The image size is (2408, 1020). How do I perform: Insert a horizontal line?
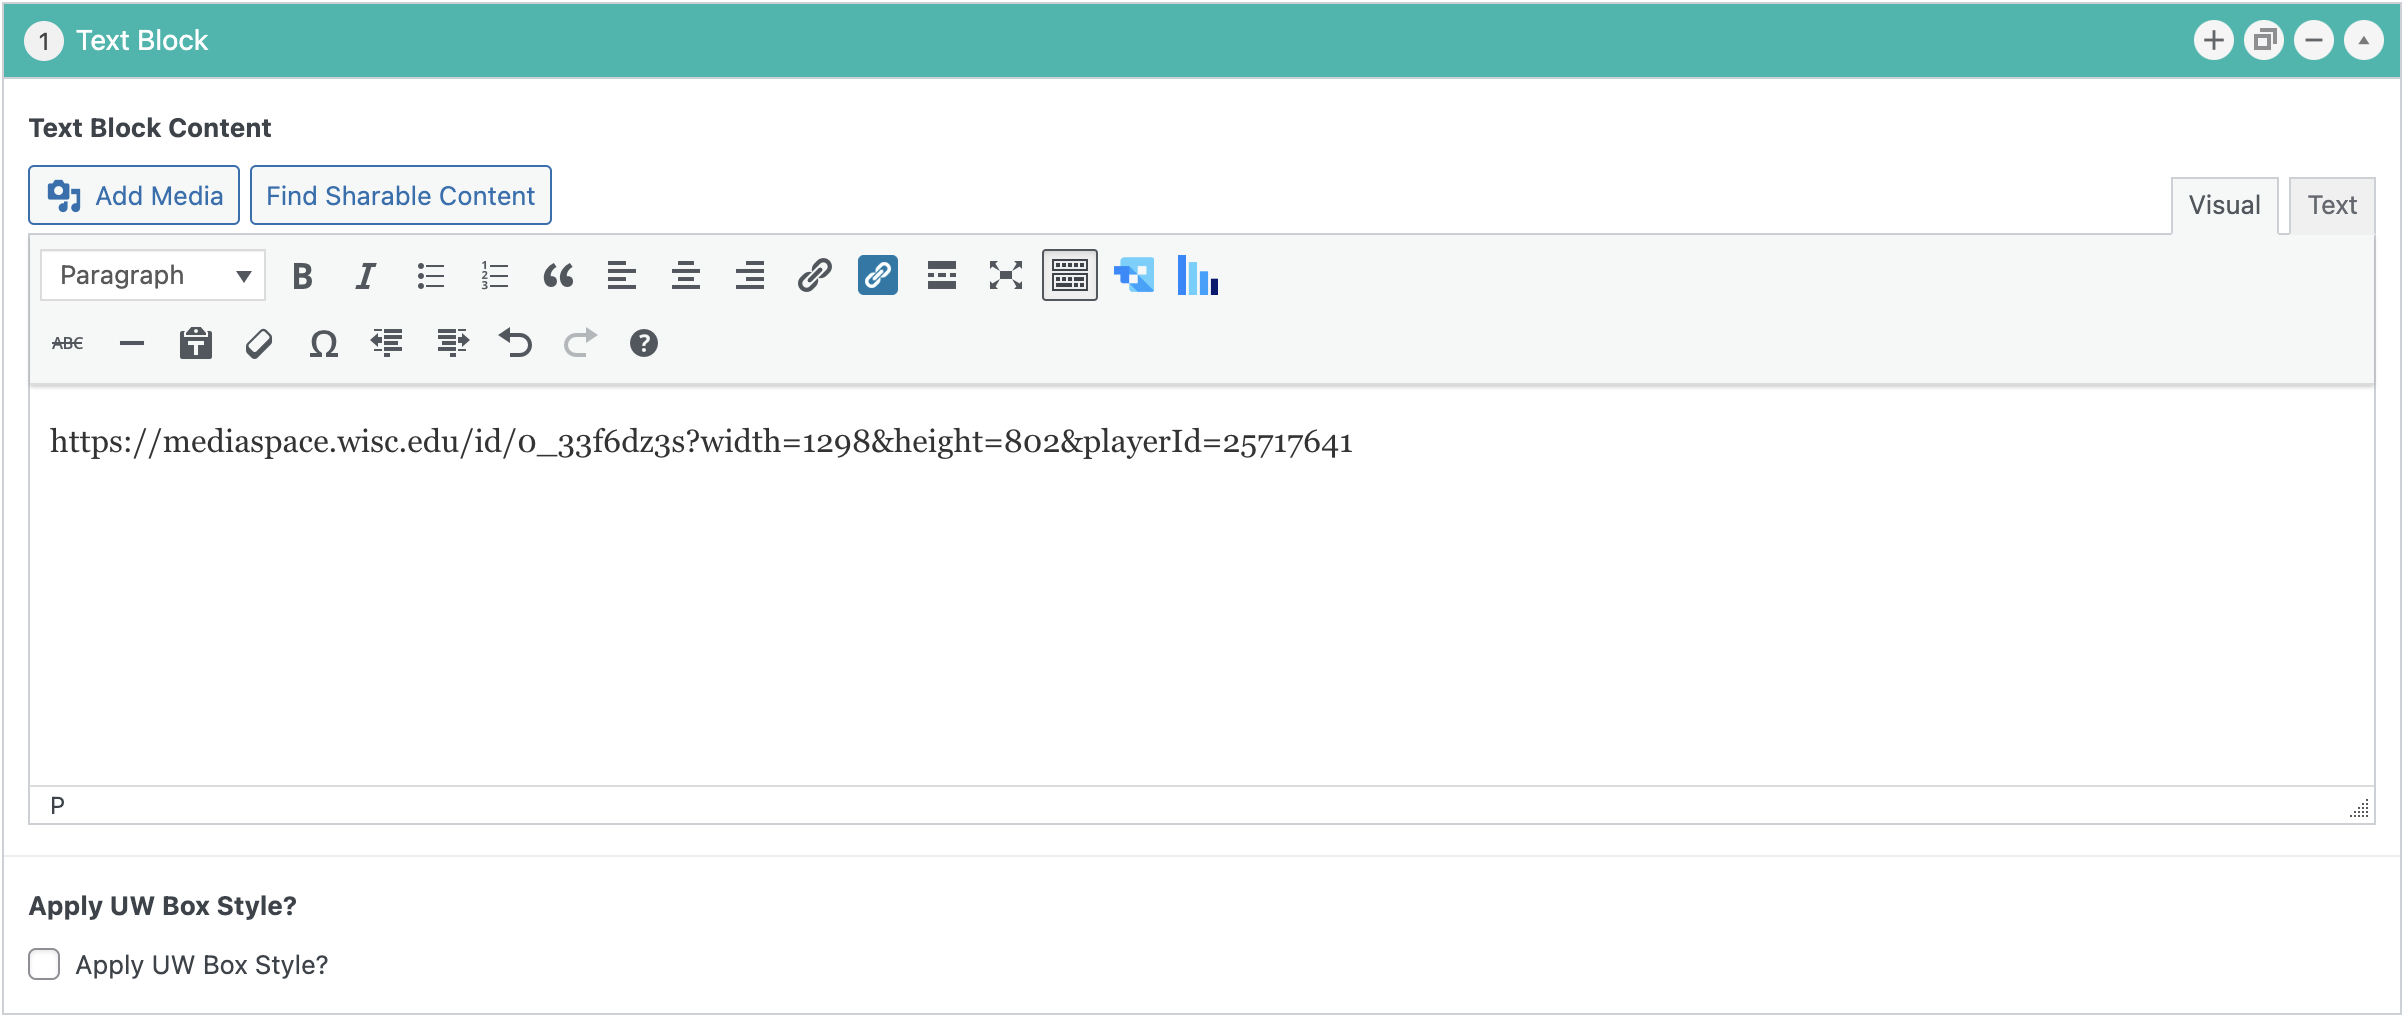(132, 344)
